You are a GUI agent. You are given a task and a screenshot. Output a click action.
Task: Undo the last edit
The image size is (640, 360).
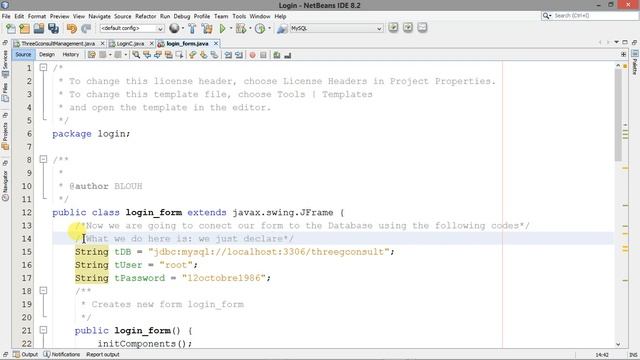(x=72, y=29)
